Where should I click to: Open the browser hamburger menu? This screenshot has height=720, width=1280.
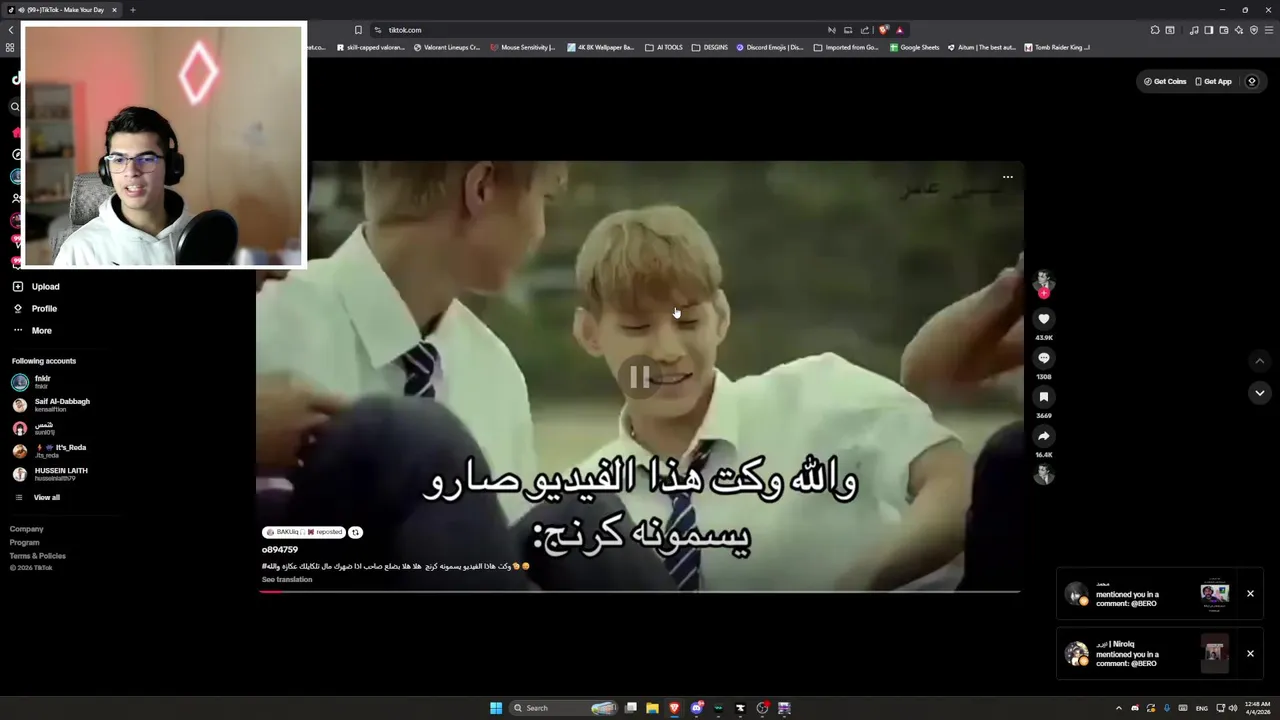[x=1268, y=30]
